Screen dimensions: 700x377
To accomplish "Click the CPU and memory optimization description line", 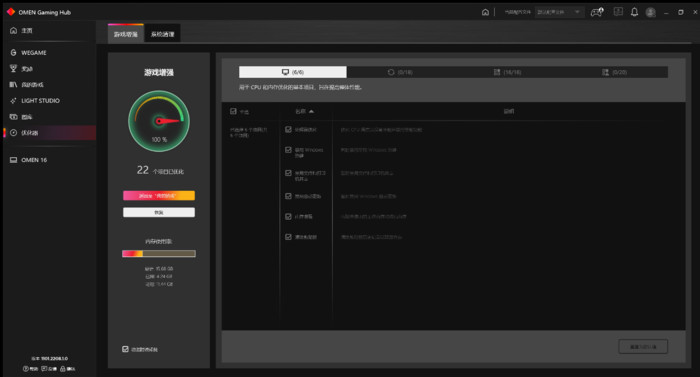I will (300, 88).
